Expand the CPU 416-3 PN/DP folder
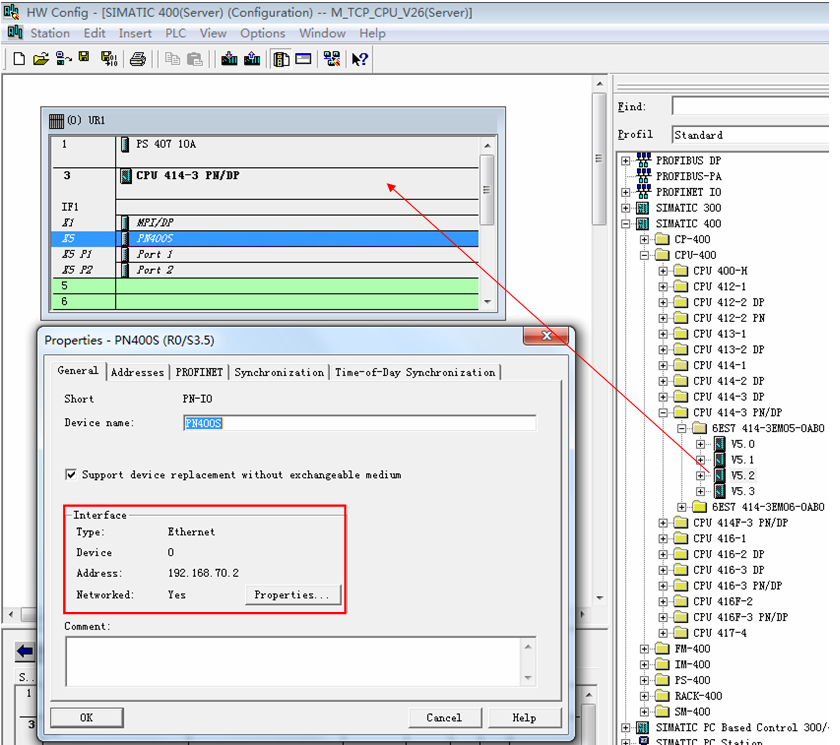The height and width of the screenshot is (745, 840). click(664, 586)
